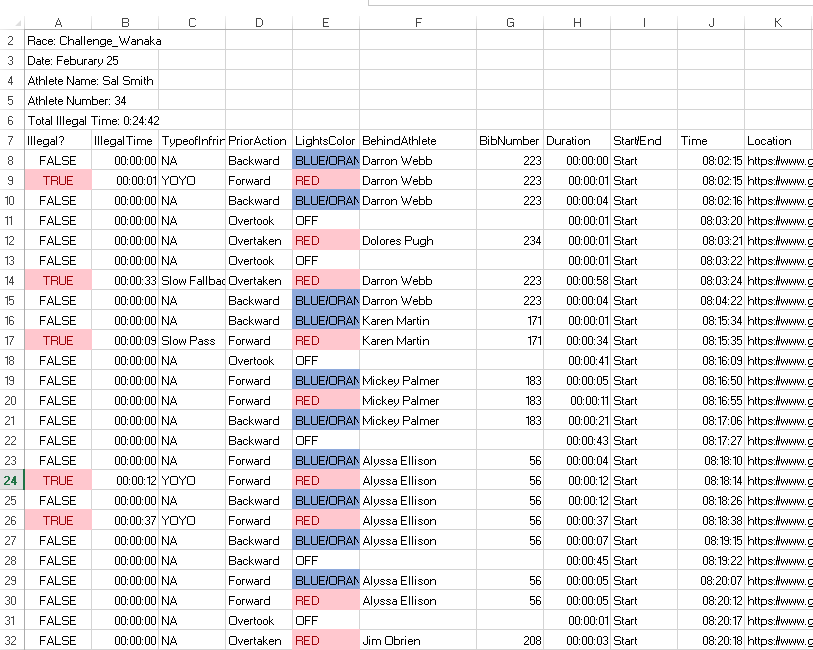Screen dimensions: 813x650
Task: Click time 08:03:20 cell
Action: 711,220
